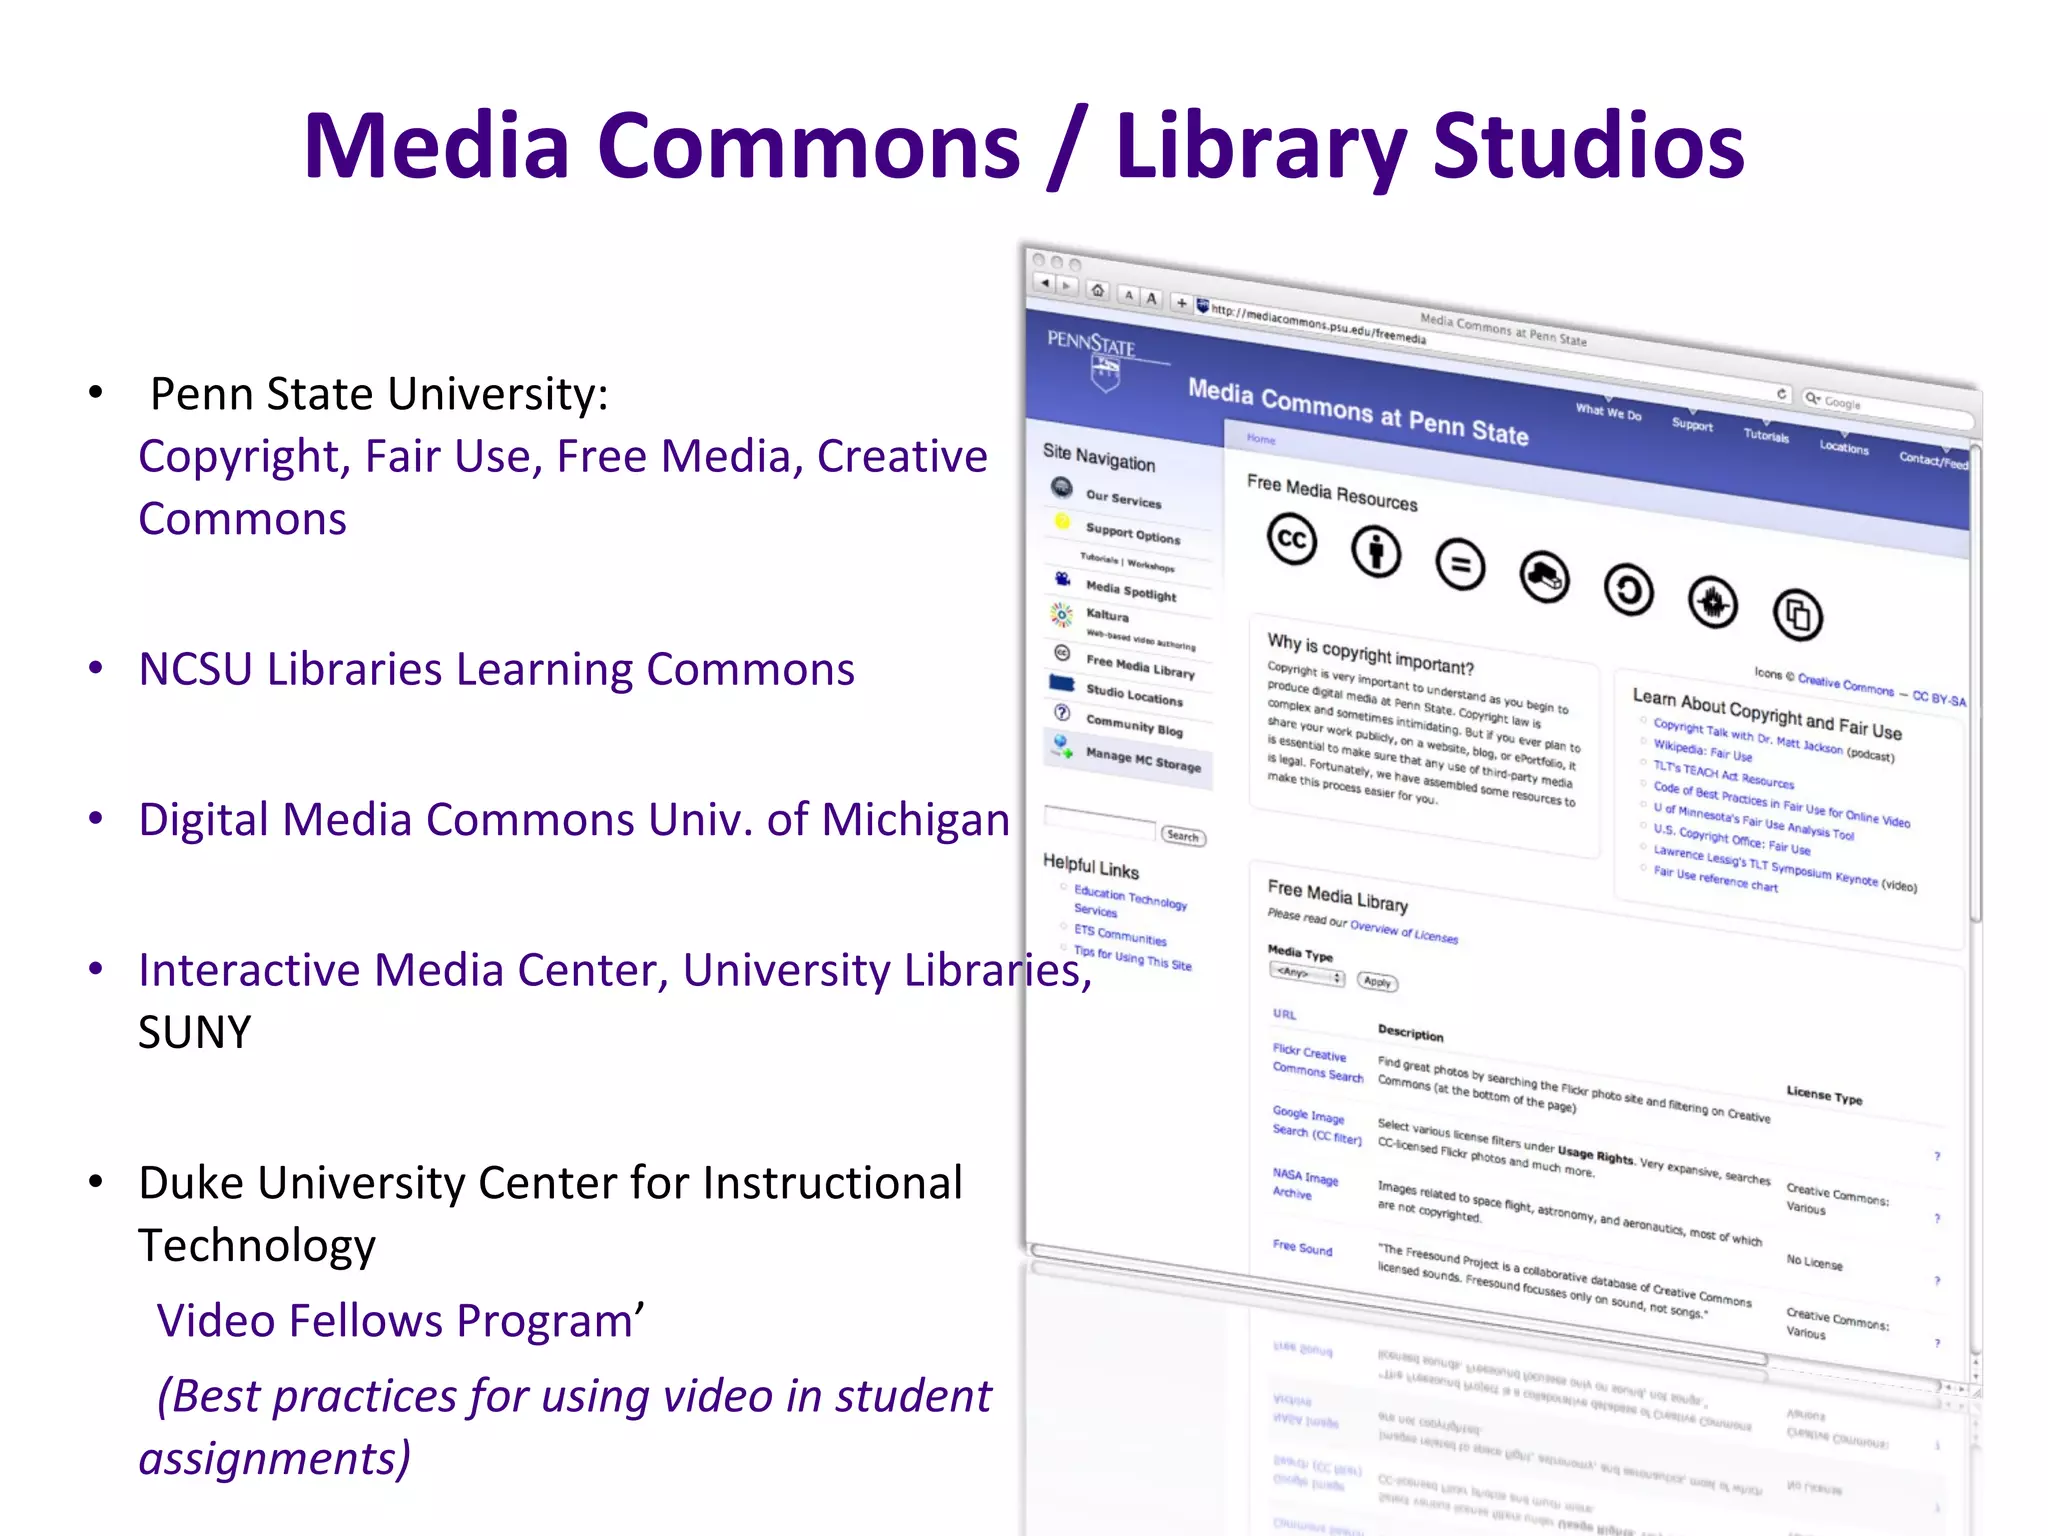Image resolution: width=2048 pixels, height=1536 pixels.
Task: Click the Home breadcrumb tab
Action: [x=1261, y=439]
